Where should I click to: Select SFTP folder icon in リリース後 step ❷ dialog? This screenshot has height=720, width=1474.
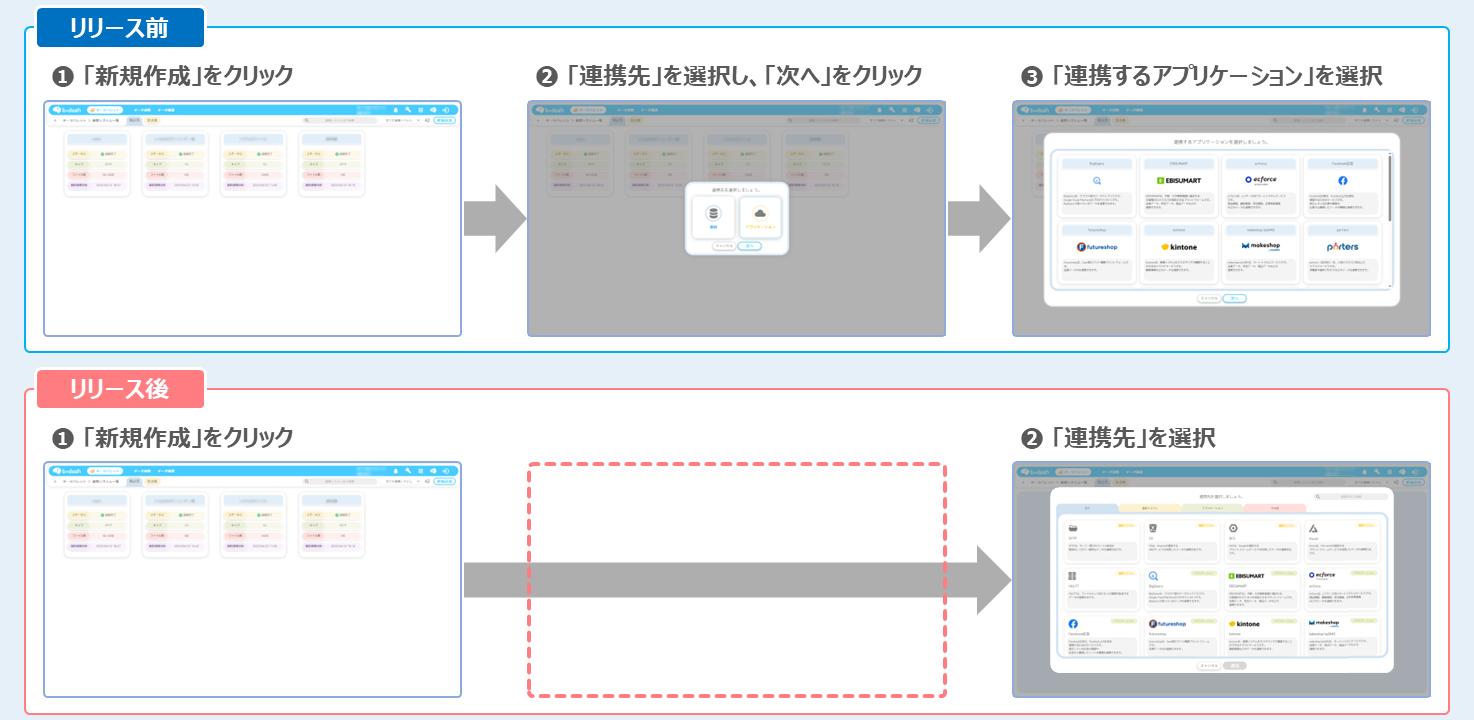pyautogui.click(x=1073, y=528)
